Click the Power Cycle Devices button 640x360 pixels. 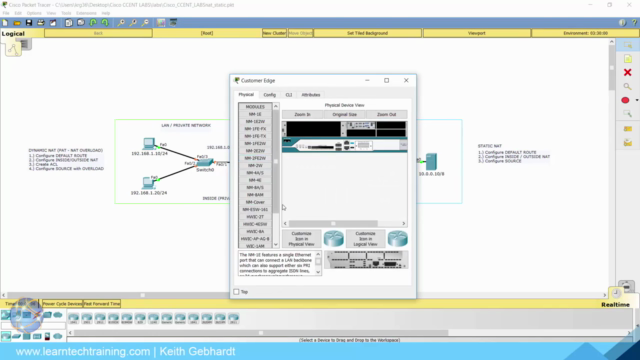pos(62,304)
